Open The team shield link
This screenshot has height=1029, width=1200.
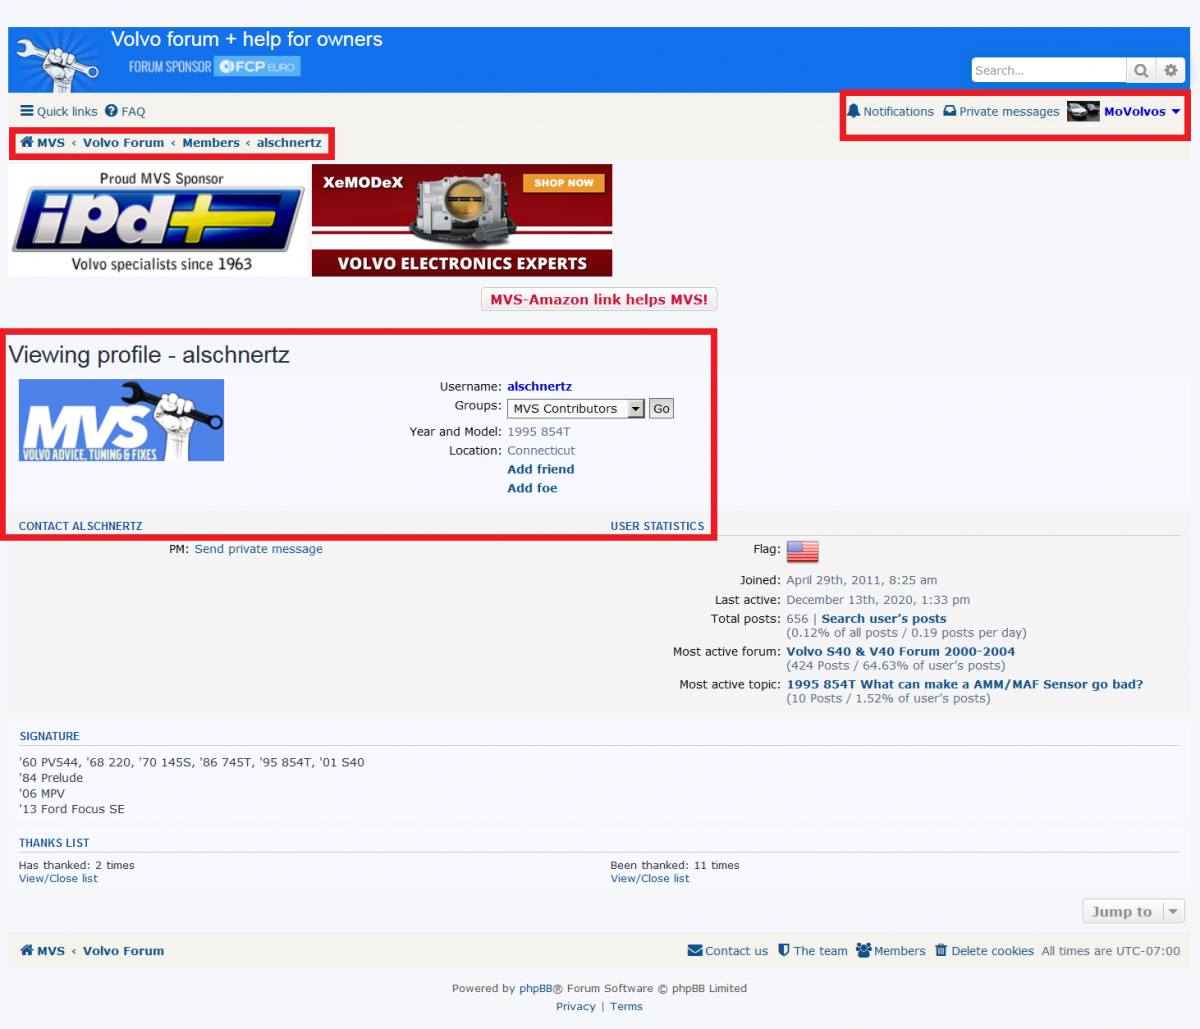[812, 951]
